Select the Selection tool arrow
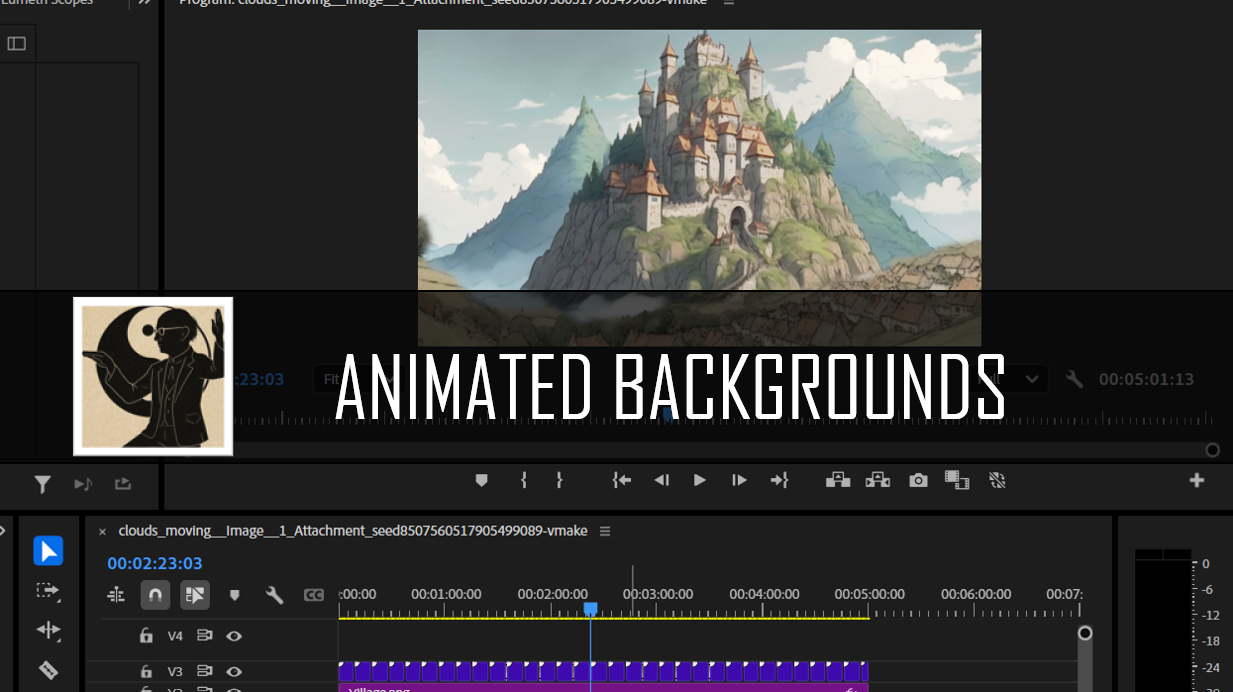The image size is (1233, 692). pyautogui.click(x=48, y=551)
